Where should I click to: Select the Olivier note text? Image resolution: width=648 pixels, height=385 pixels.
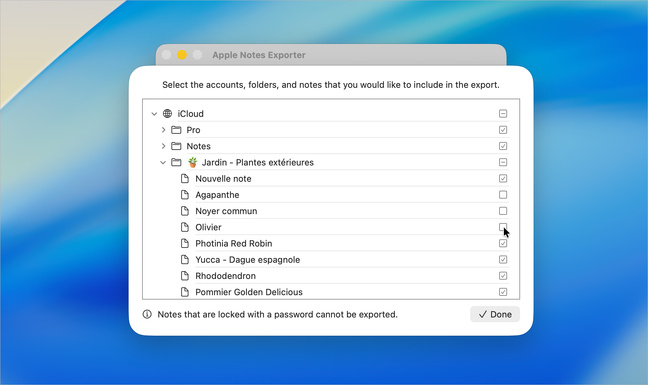coord(208,227)
